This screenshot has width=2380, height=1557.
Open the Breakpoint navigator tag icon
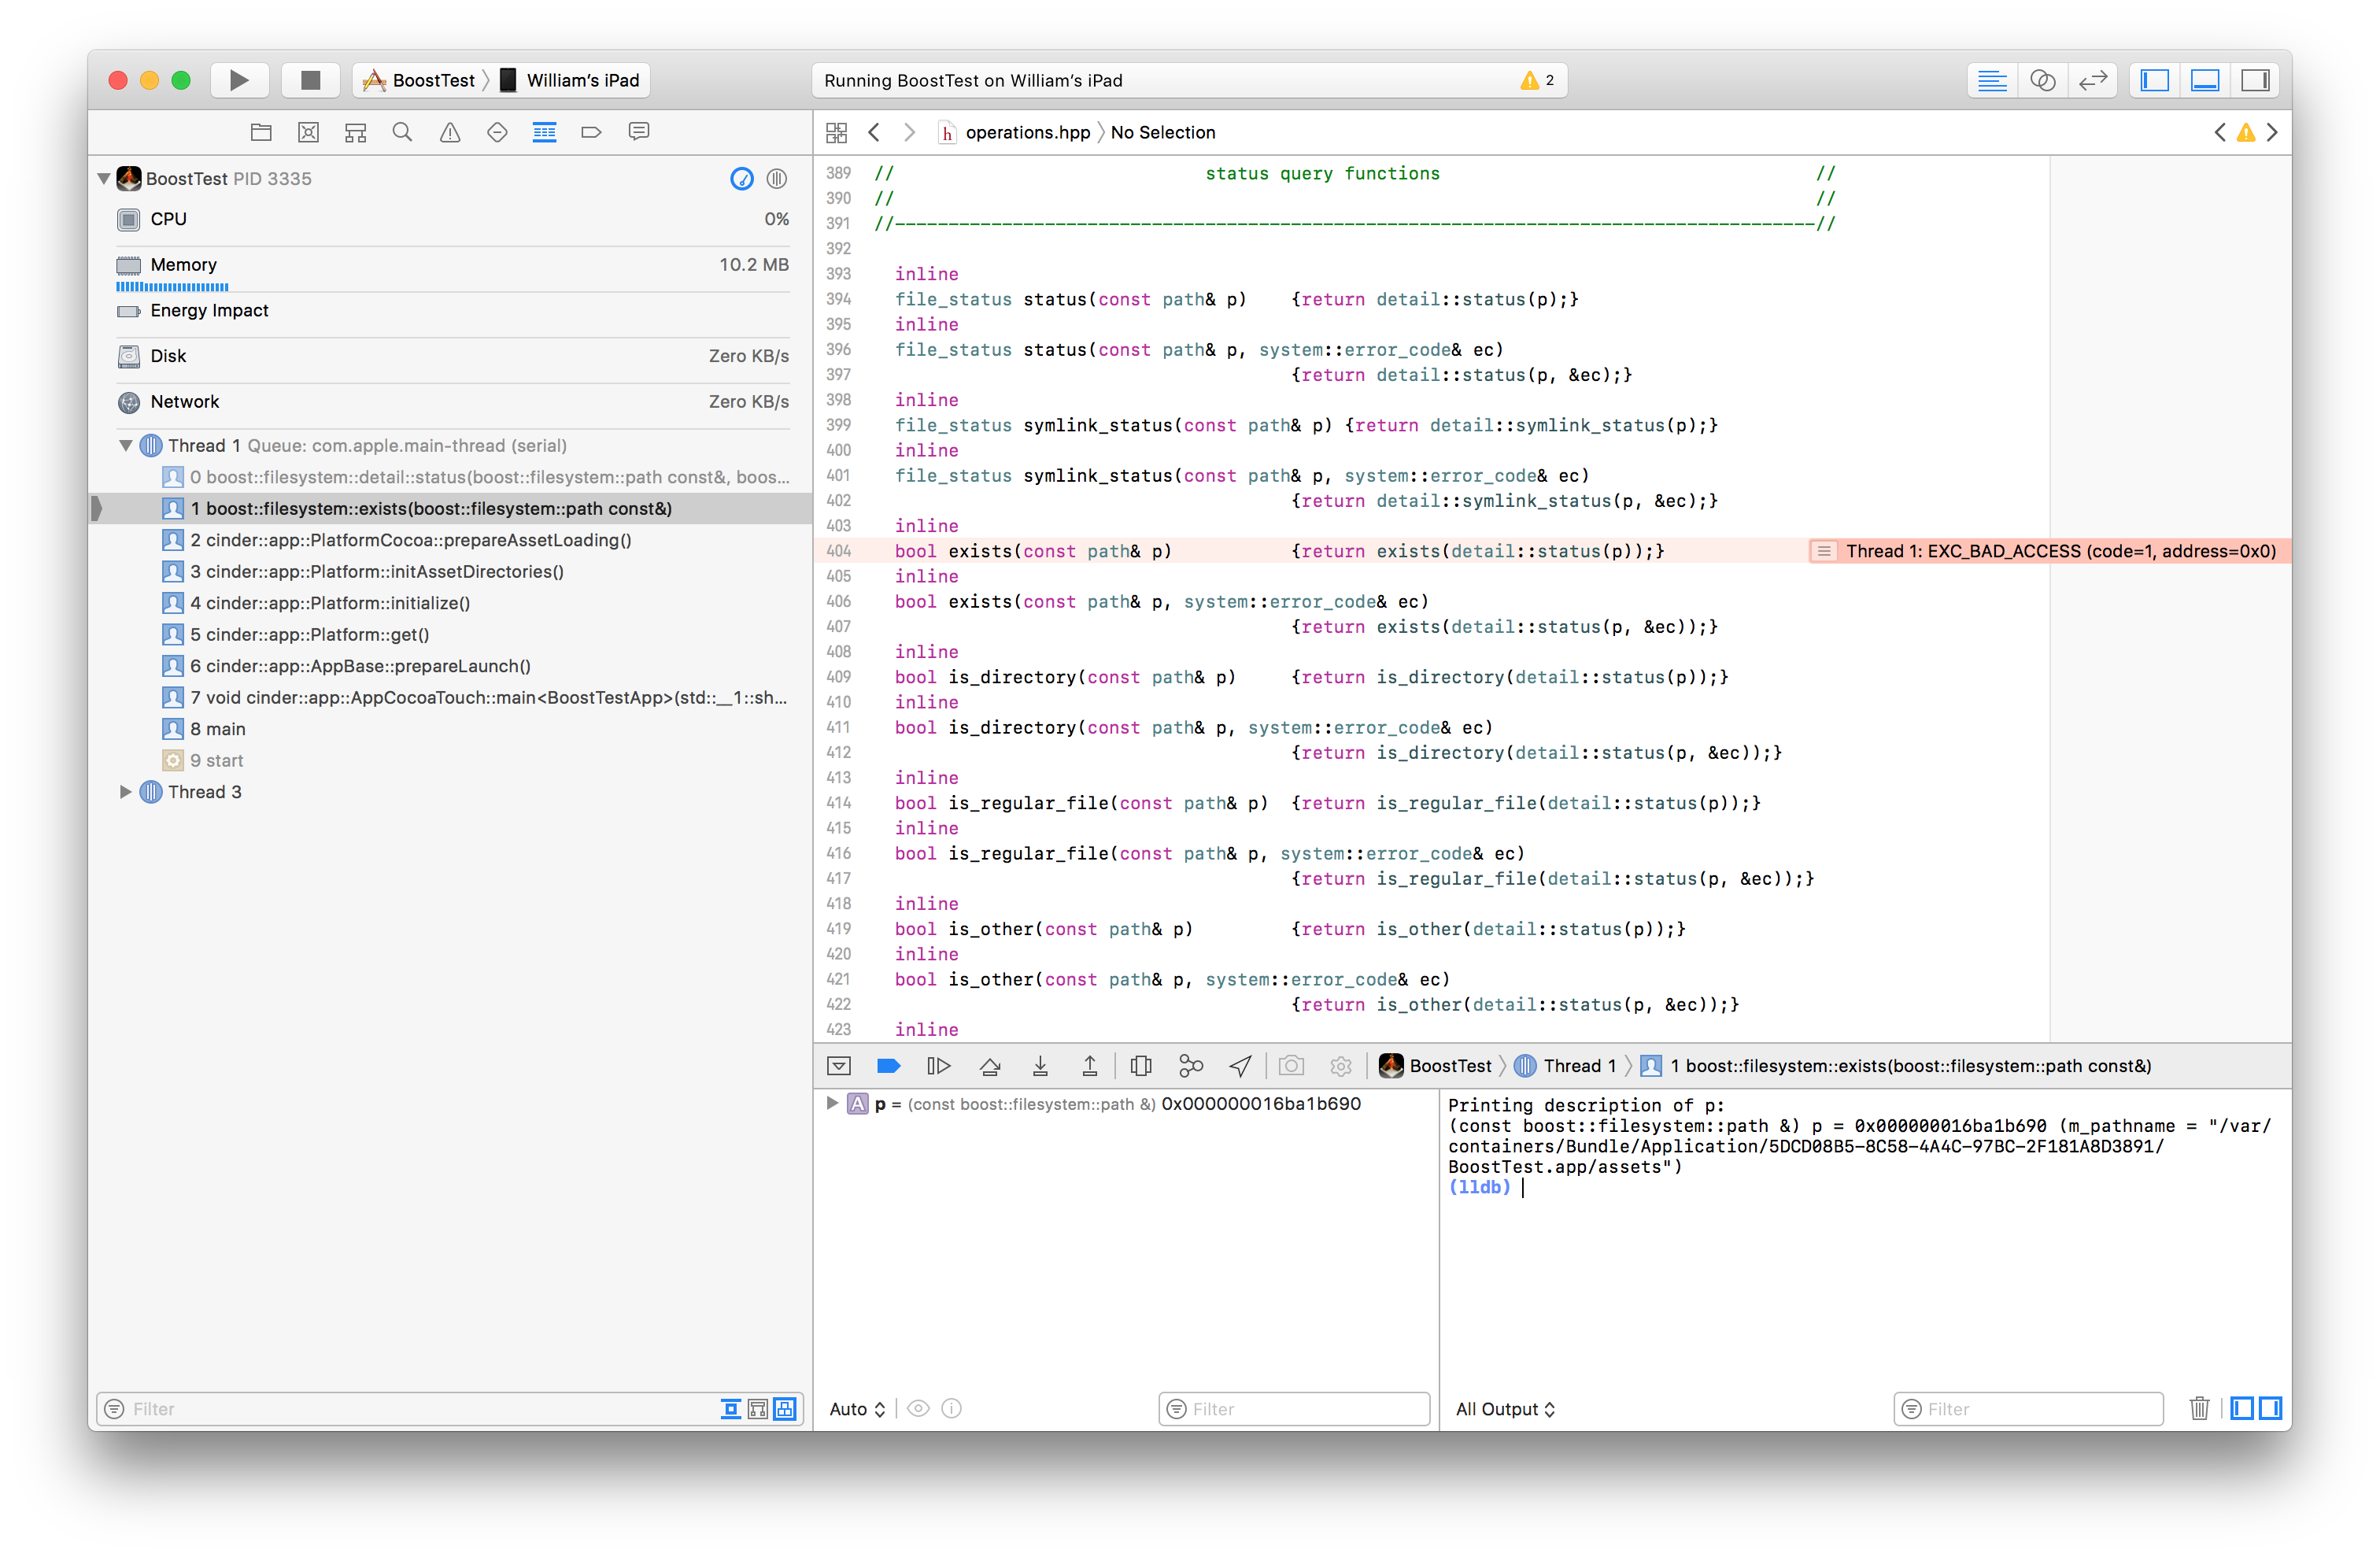click(x=591, y=131)
